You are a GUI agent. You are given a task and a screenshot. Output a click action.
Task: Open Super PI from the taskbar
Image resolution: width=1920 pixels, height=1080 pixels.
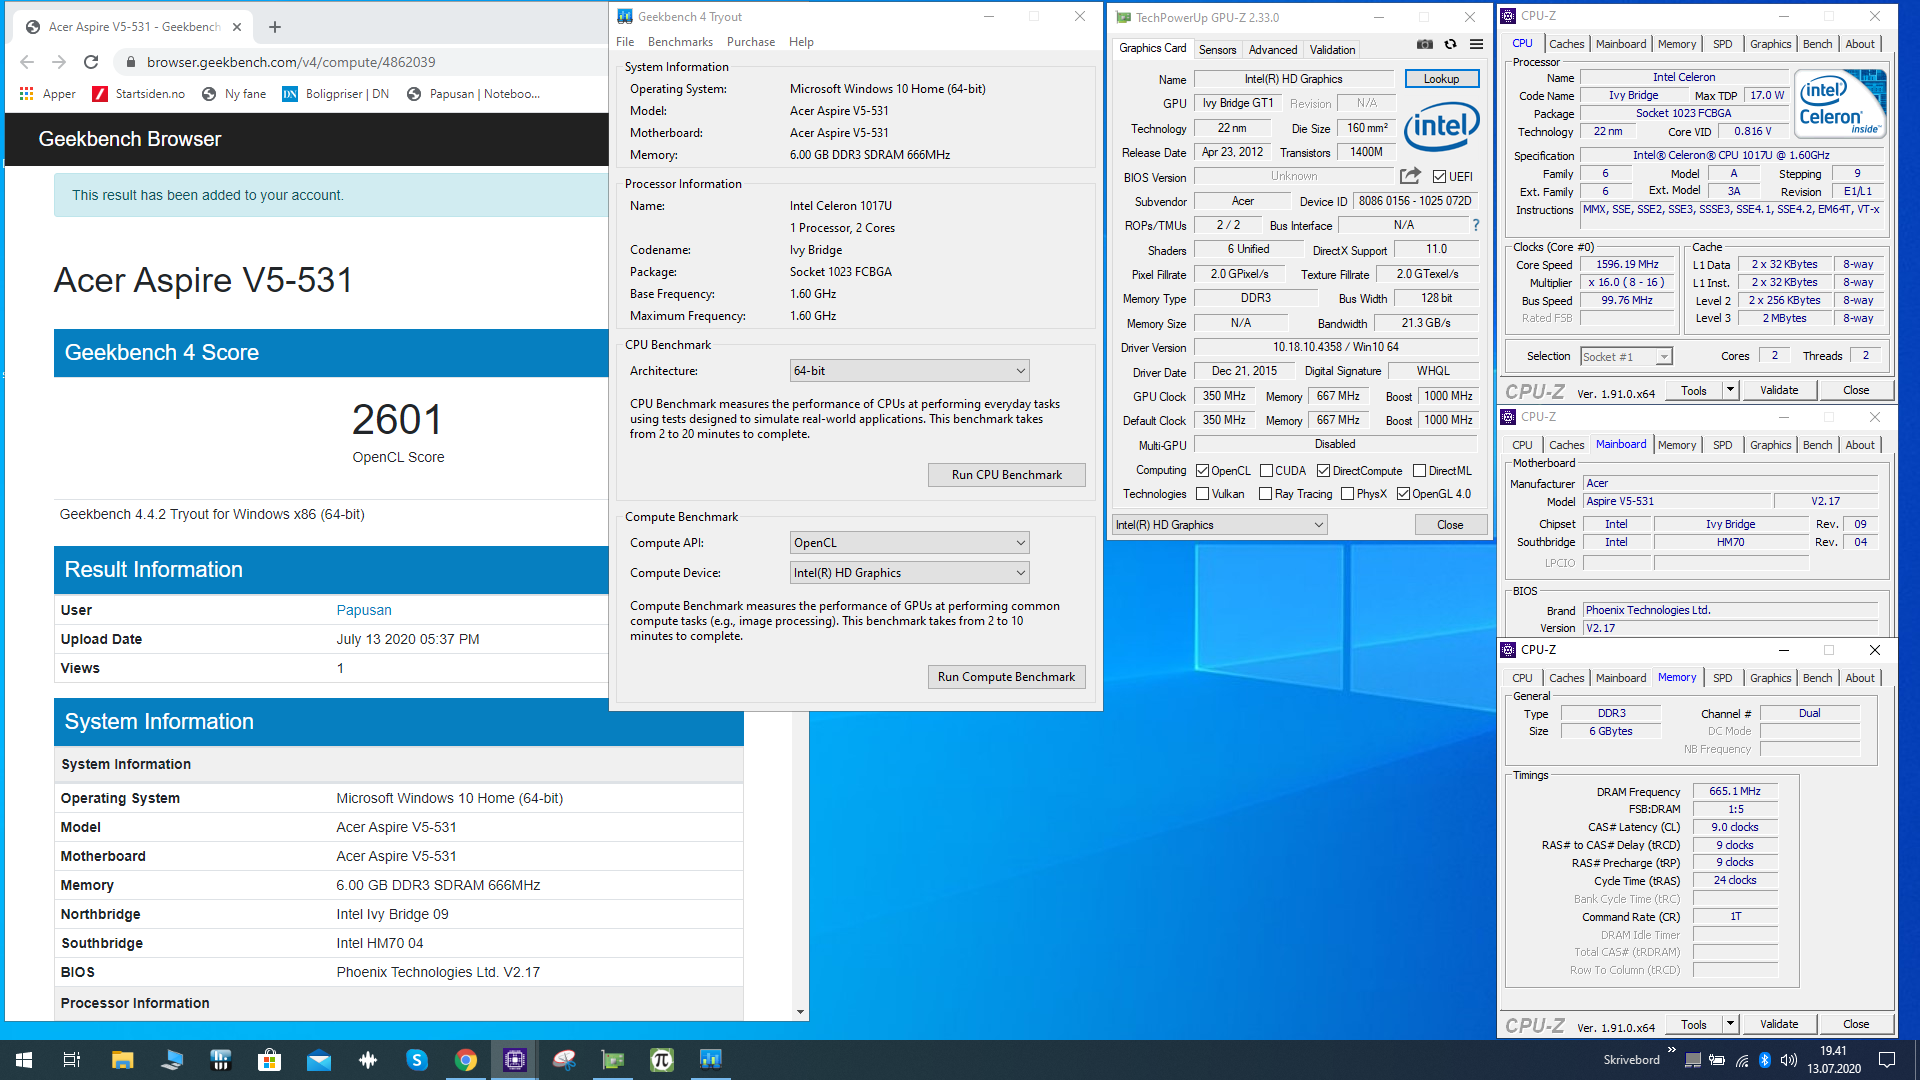tap(662, 1060)
